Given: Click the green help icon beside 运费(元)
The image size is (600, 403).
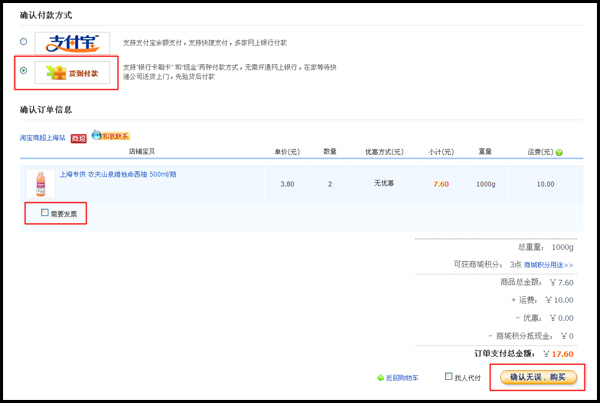Looking at the screenshot, I should (x=559, y=153).
